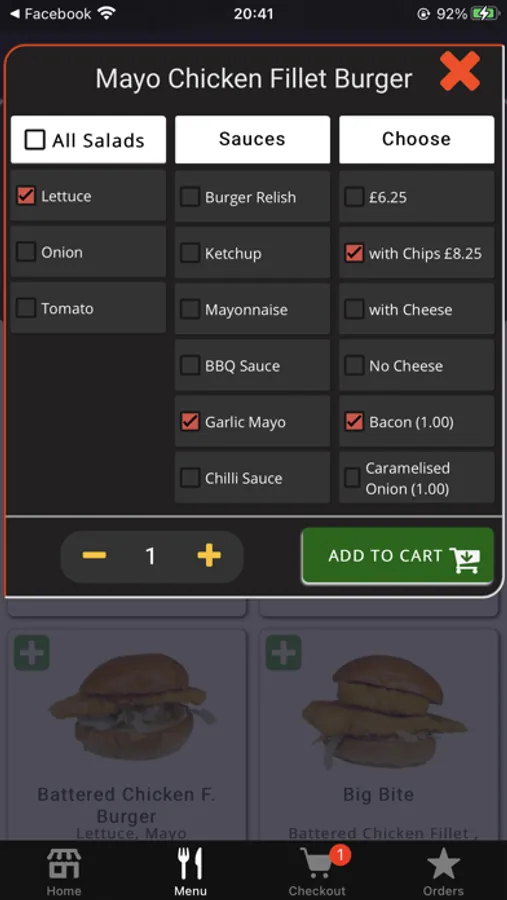Open the Home tab store icon

coord(64,864)
